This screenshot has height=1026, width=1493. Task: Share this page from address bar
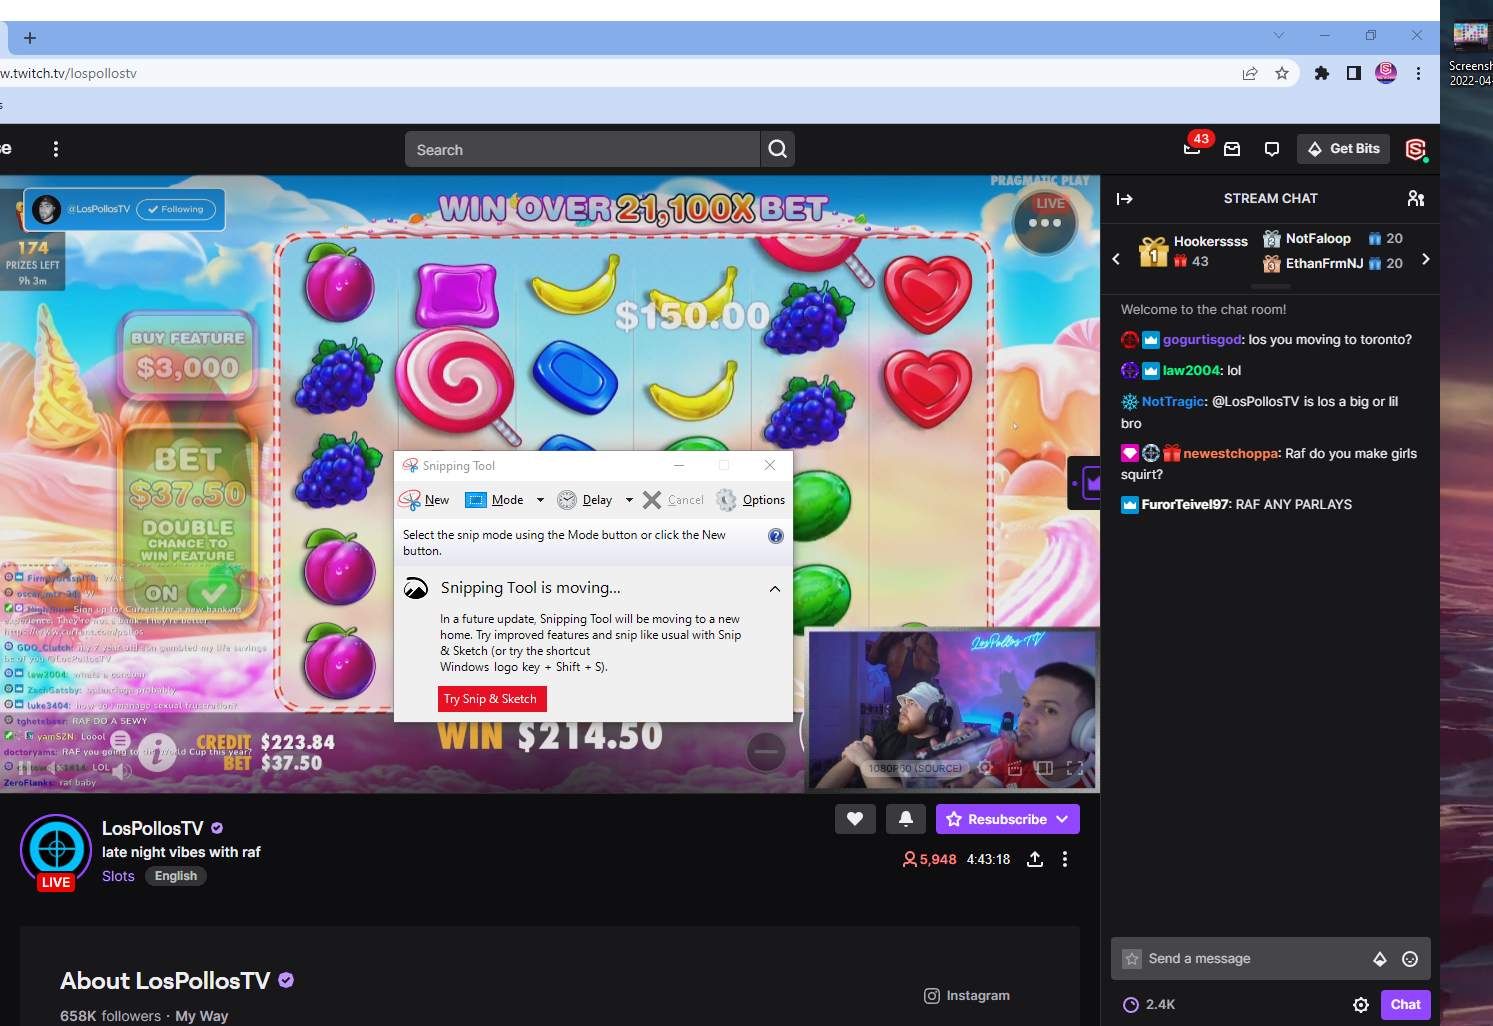tap(1250, 73)
